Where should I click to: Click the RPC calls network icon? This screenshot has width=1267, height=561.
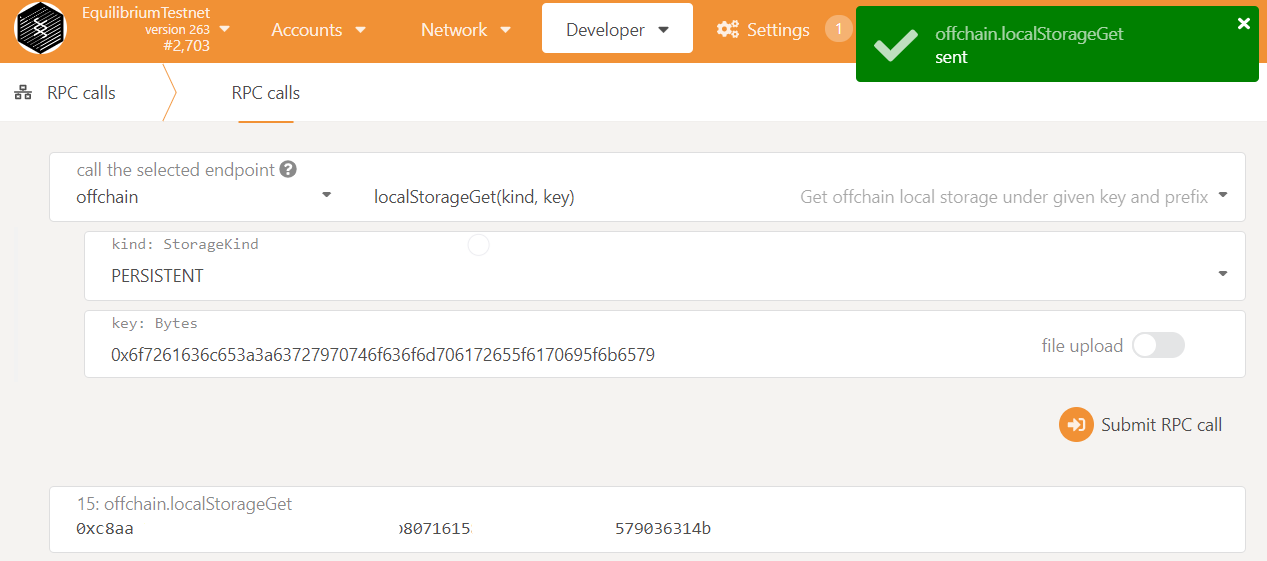tap(23, 93)
